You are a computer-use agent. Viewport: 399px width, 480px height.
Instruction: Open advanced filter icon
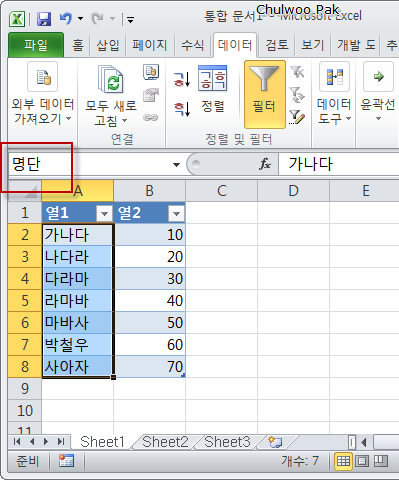(x=297, y=117)
